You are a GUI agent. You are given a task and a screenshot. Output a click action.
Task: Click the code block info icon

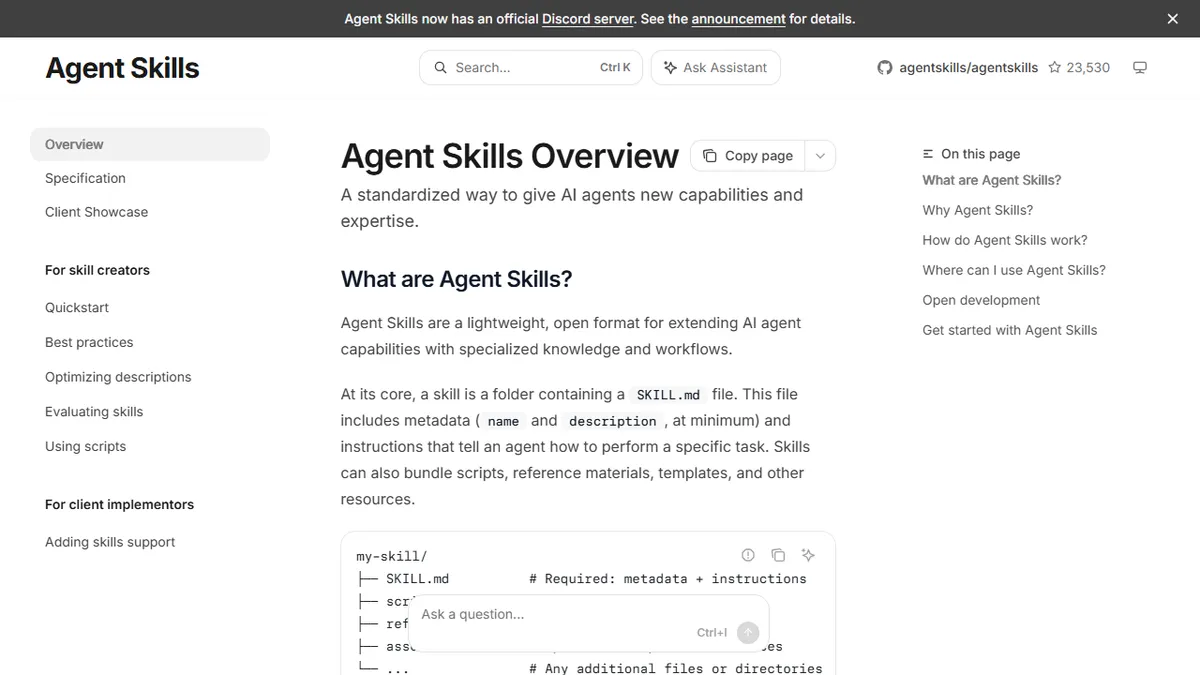pos(748,555)
